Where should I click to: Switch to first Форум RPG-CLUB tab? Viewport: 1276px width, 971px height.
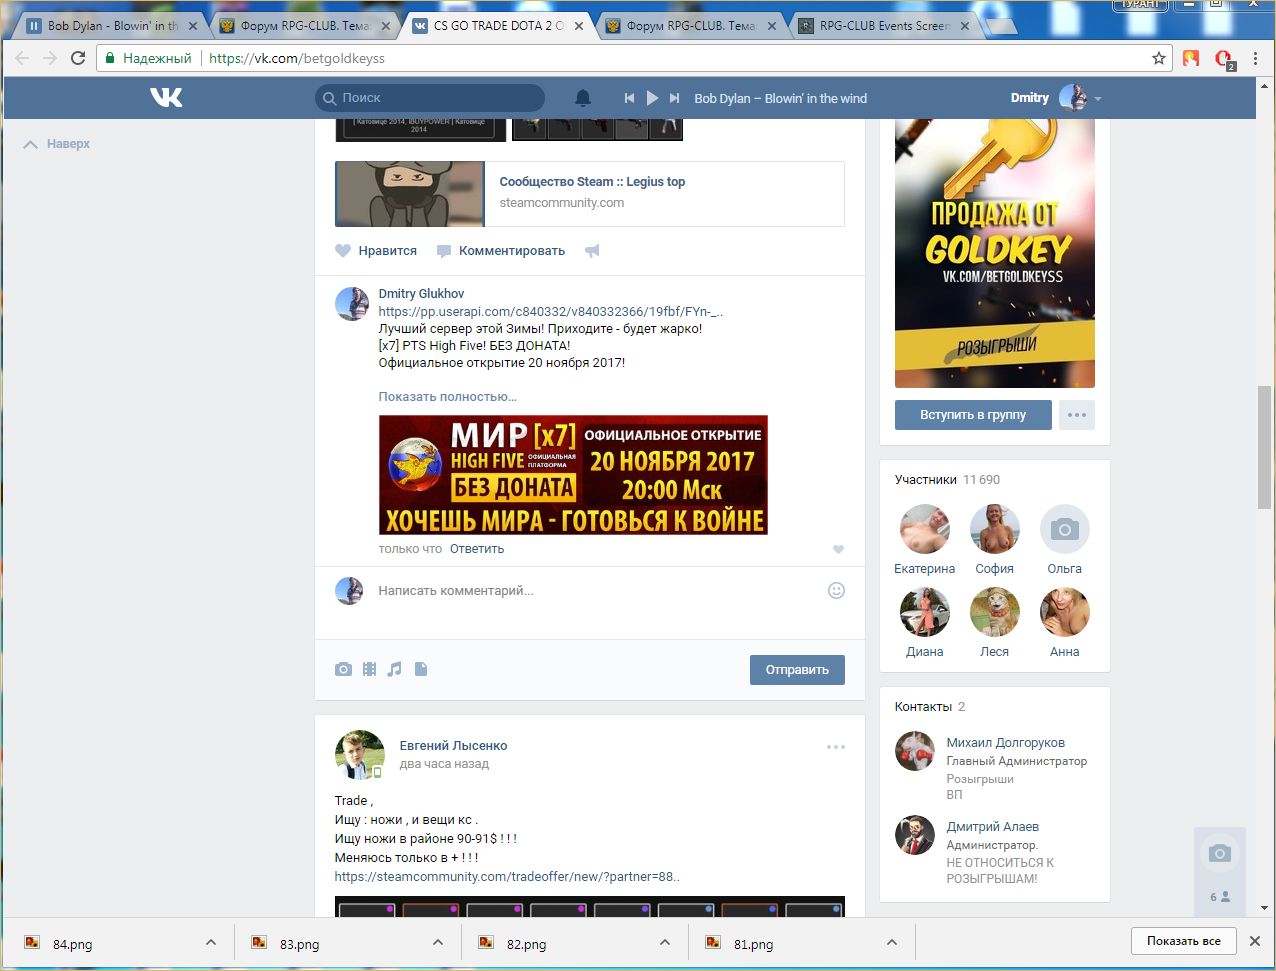[306, 26]
